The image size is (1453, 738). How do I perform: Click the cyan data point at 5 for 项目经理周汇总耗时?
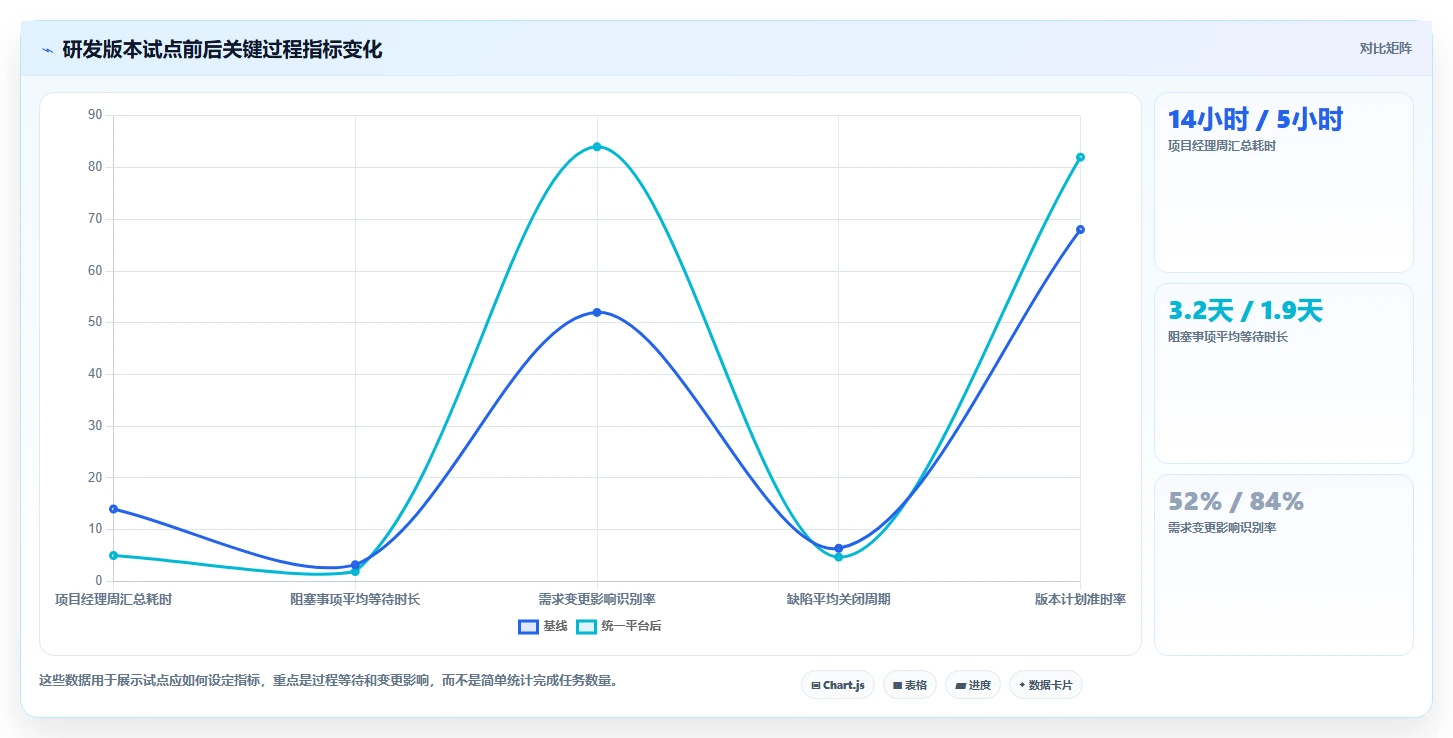coord(113,555)
